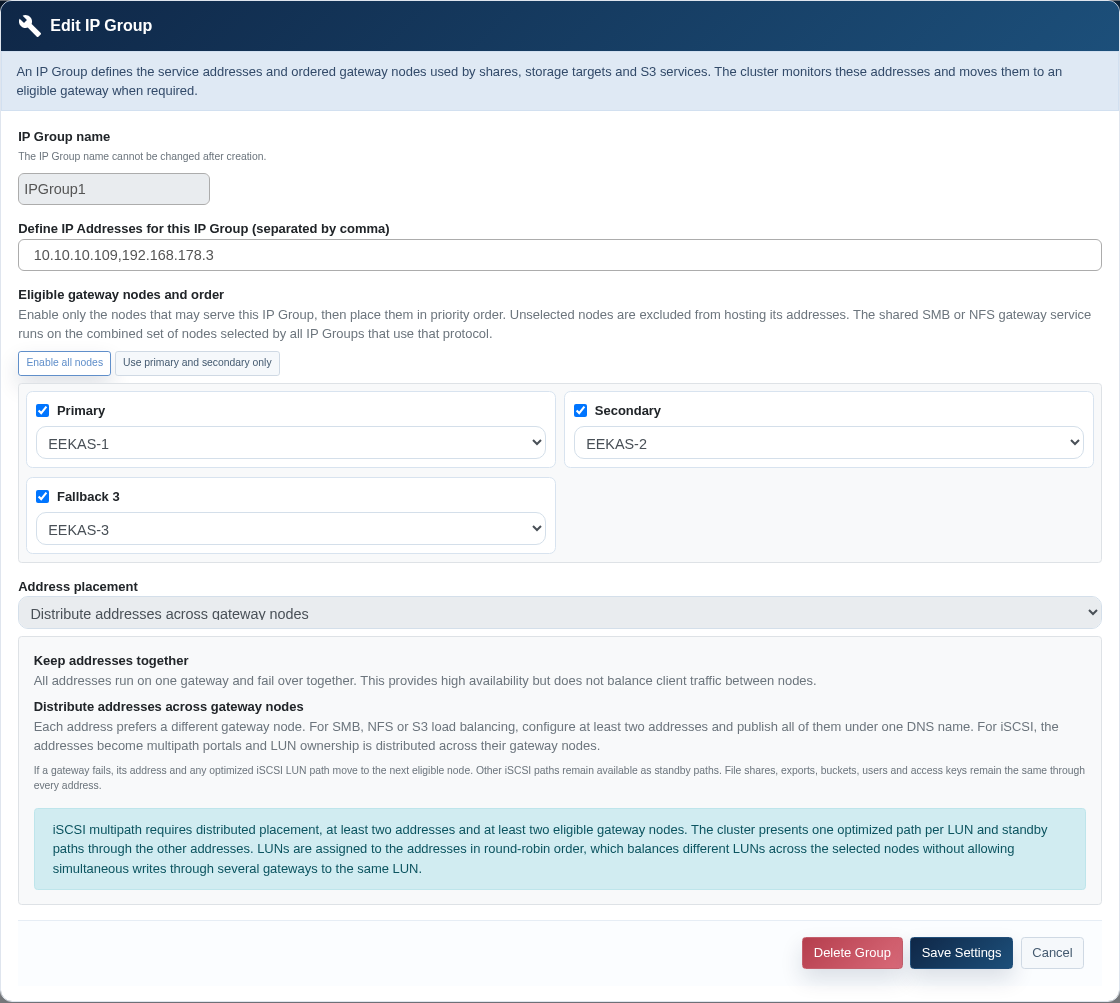
Task: Open the Fallback 3 dropdown showing EEKAS-3
Action: 291,529
